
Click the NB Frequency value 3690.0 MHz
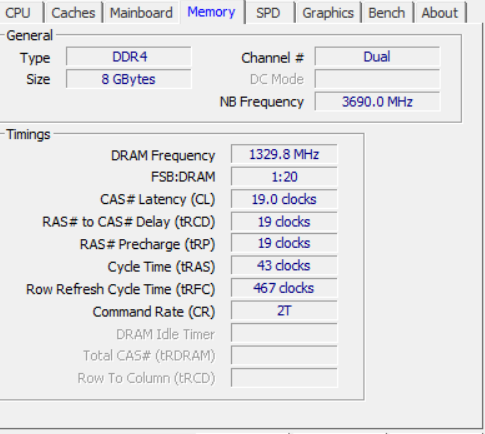[377, 102]
